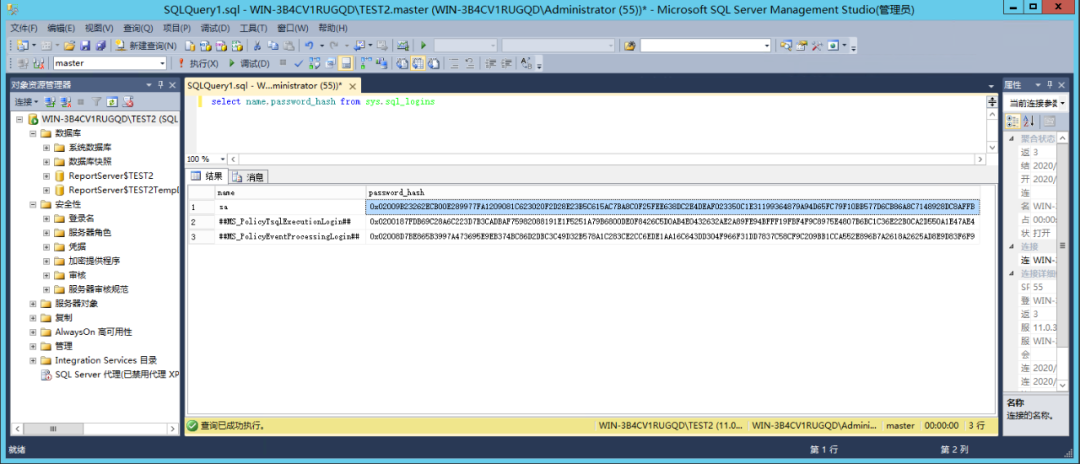Select the 服务器角色 folder
Viewport: 1080px width, 464px height.
click(90, 233)
